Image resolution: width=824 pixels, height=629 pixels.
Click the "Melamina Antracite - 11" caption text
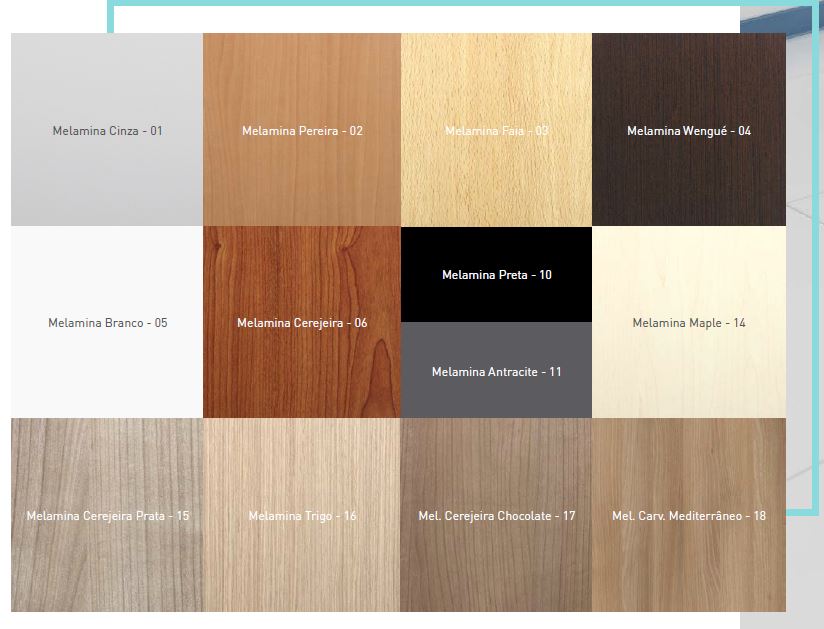pyautogui.click(x=496, y=372)
